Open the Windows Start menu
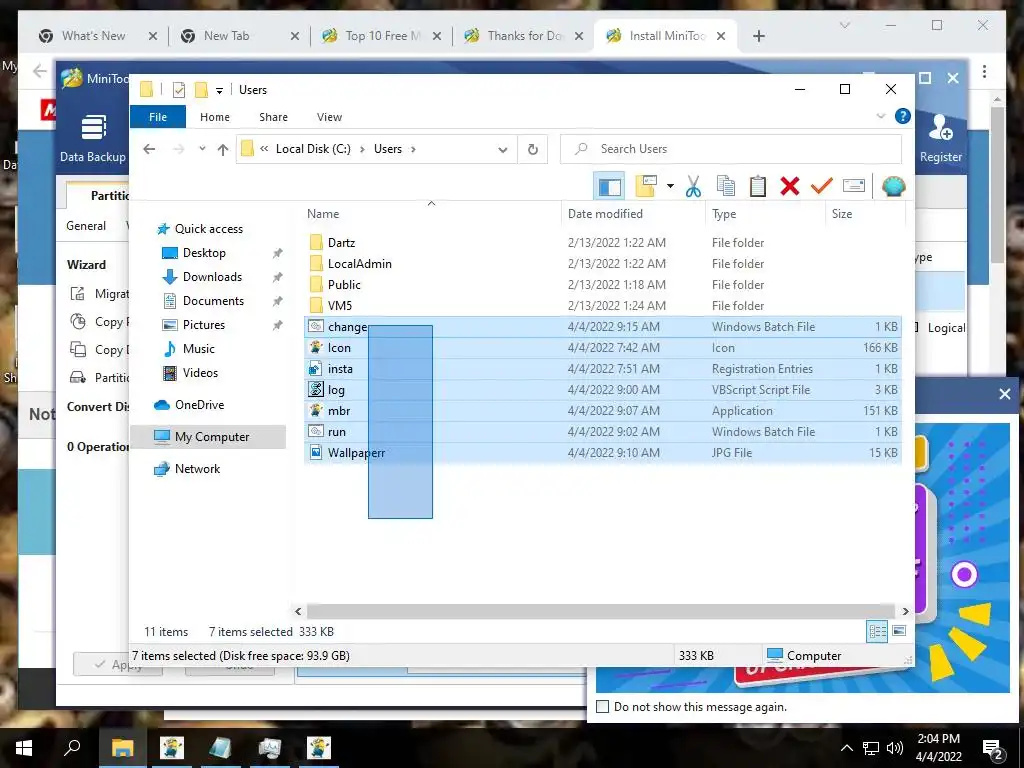1024x768 pixels. (24, 748)
